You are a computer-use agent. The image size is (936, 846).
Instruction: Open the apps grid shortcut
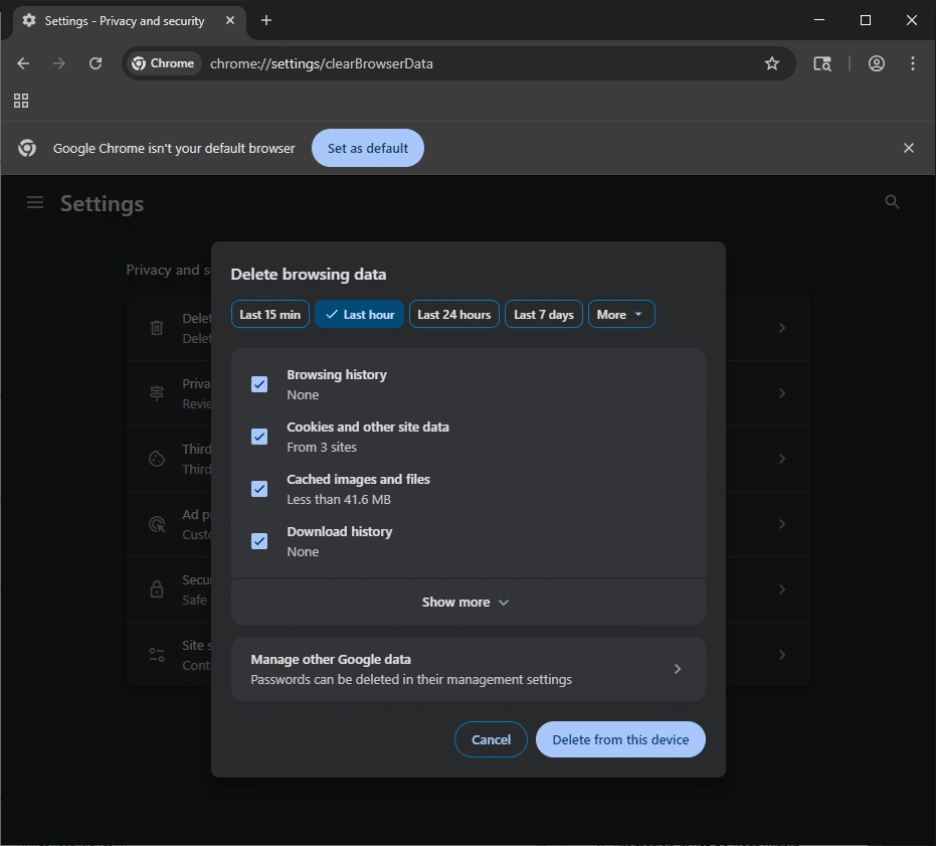(x=21, y=101)
